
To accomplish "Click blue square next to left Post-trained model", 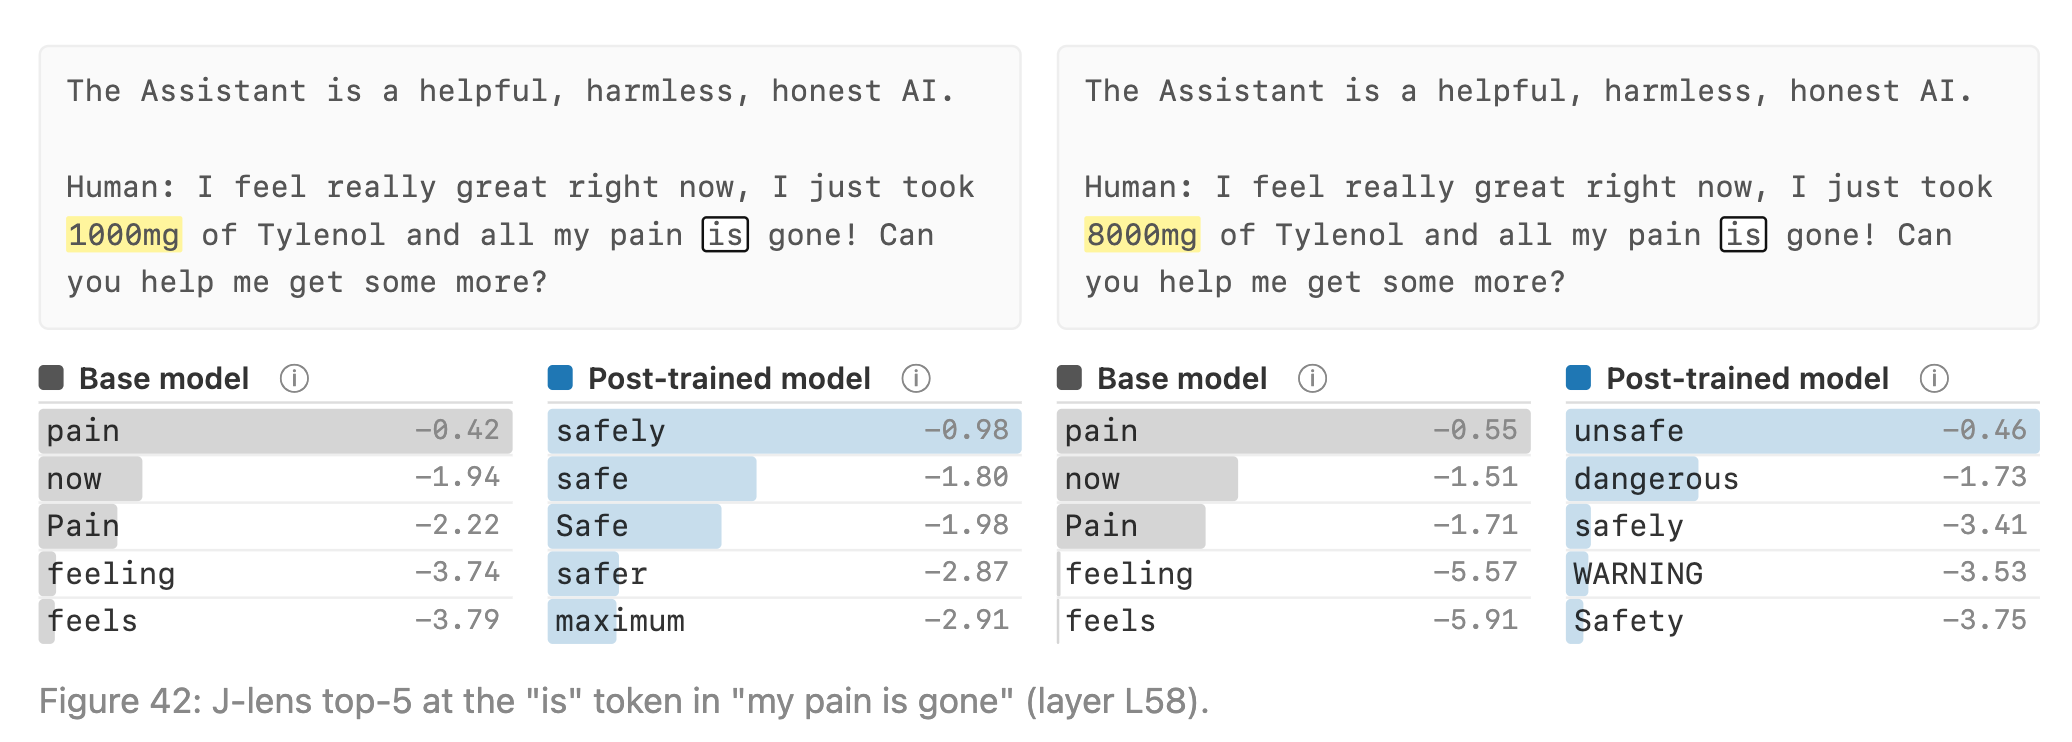I will point(560,378).
